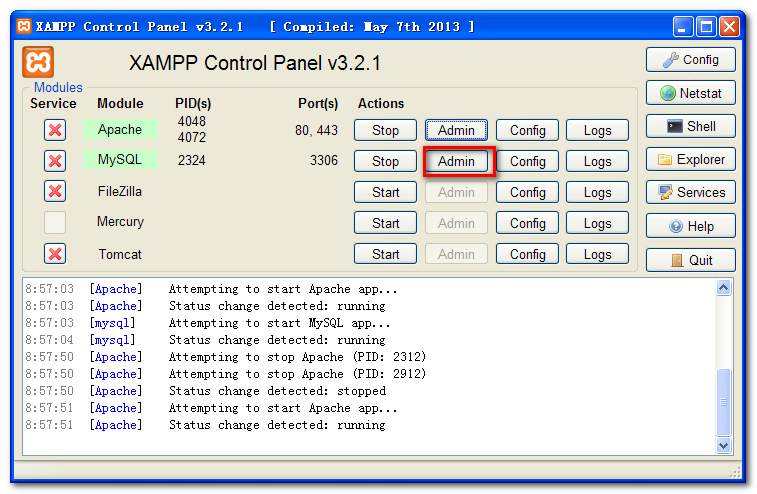Open Apache Config menu

click(527, 130)
